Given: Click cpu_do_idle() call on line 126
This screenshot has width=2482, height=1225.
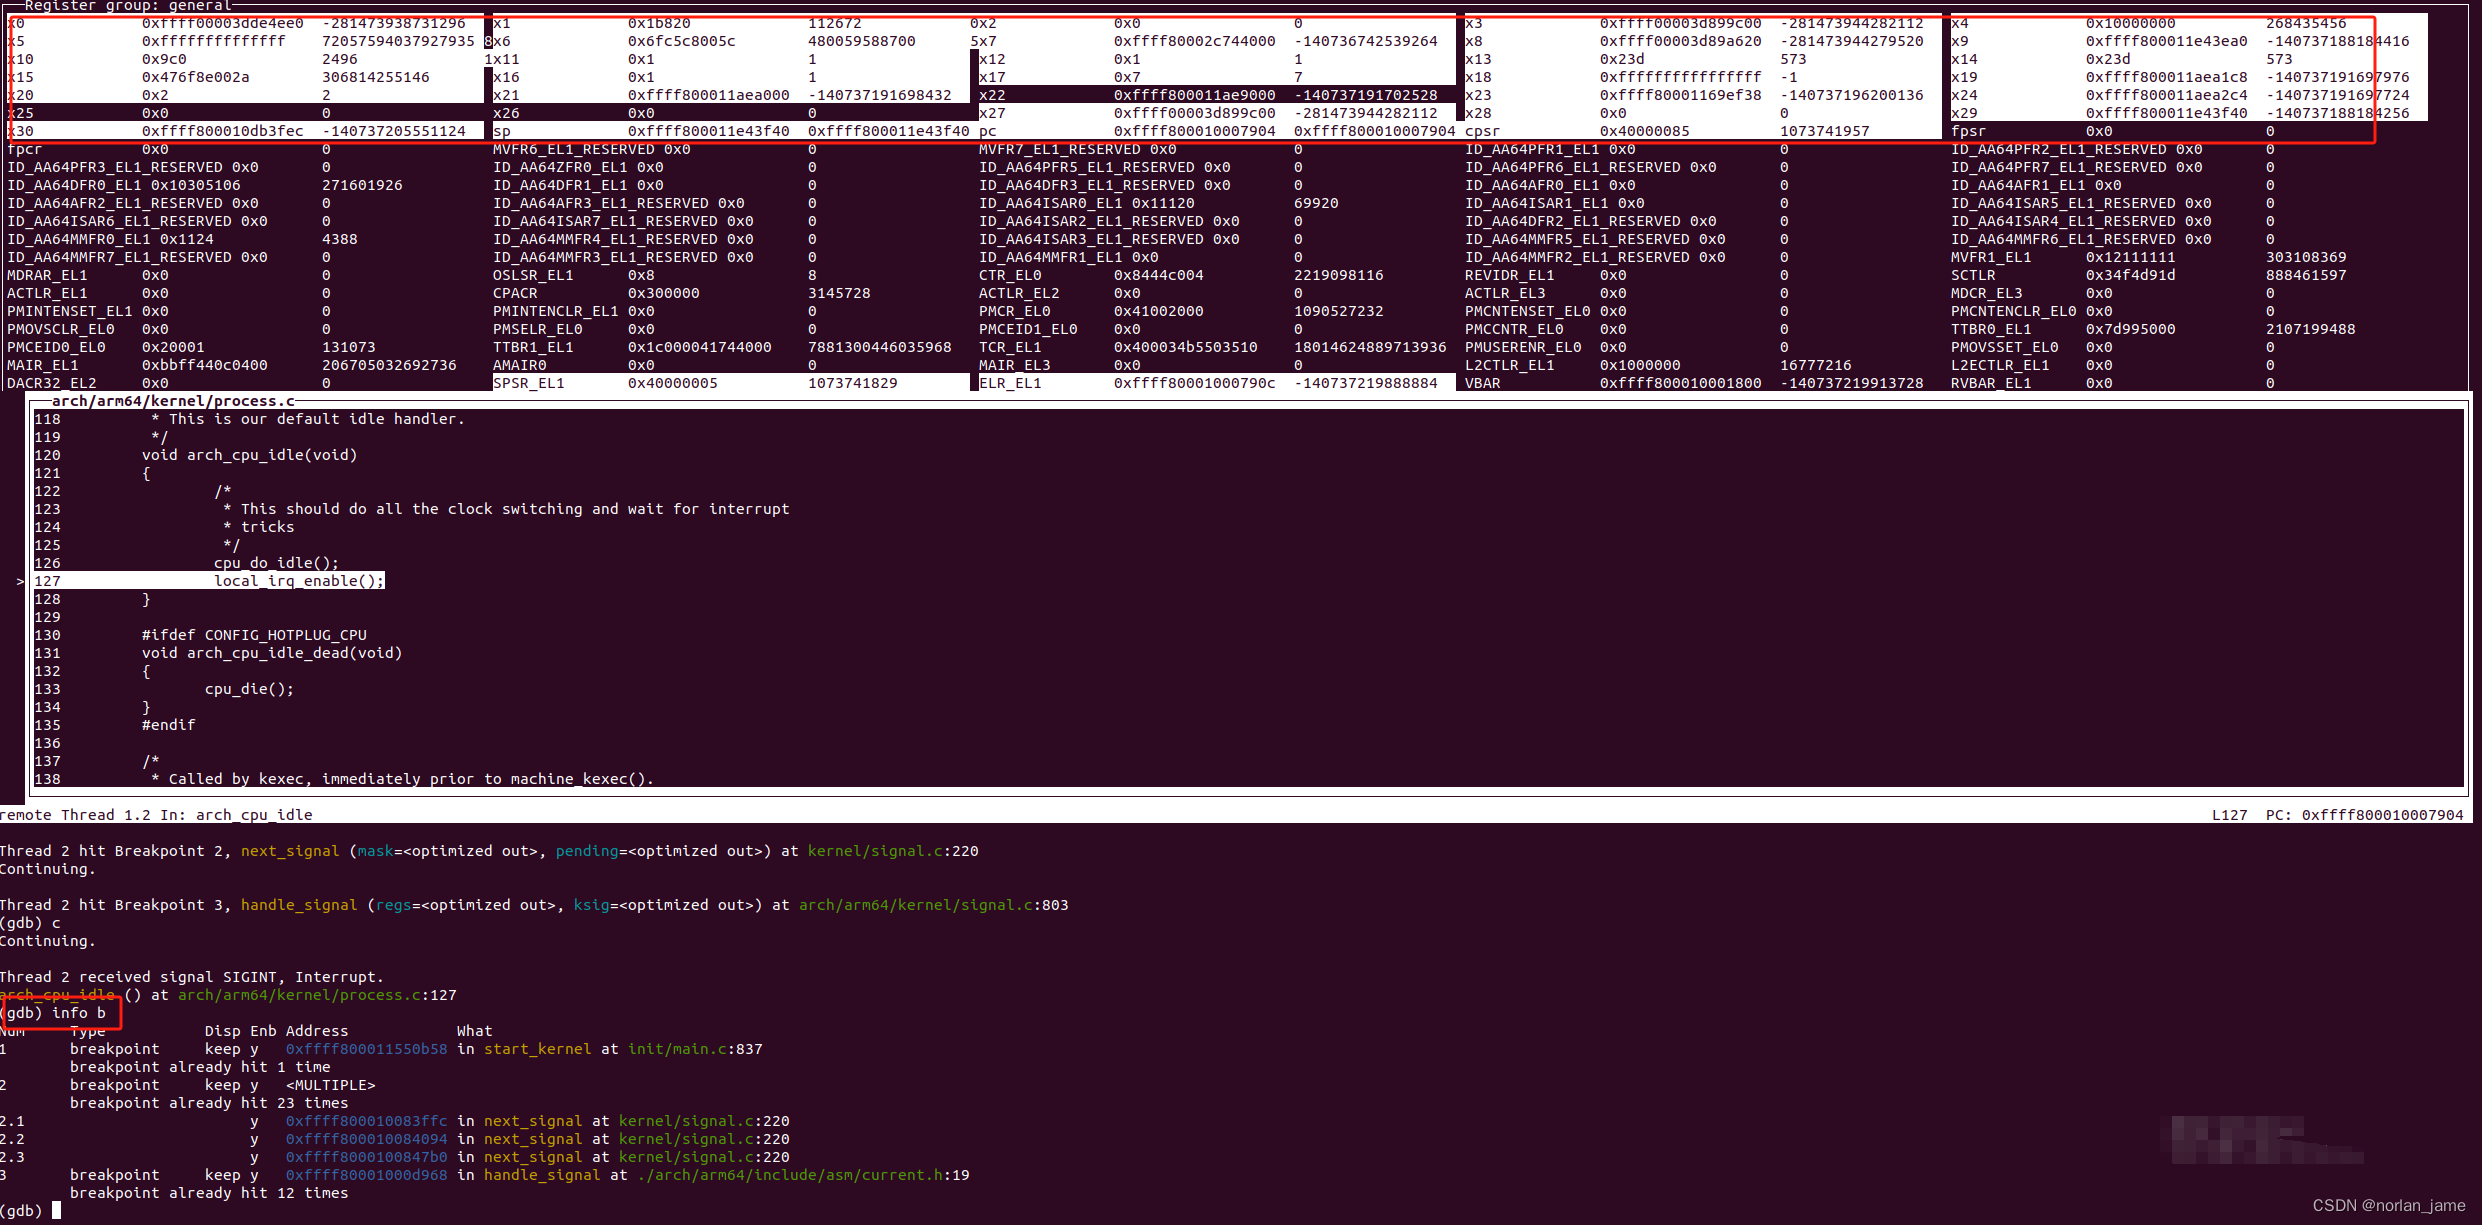Looking at the screenshot, I should [x=276, y=563].
